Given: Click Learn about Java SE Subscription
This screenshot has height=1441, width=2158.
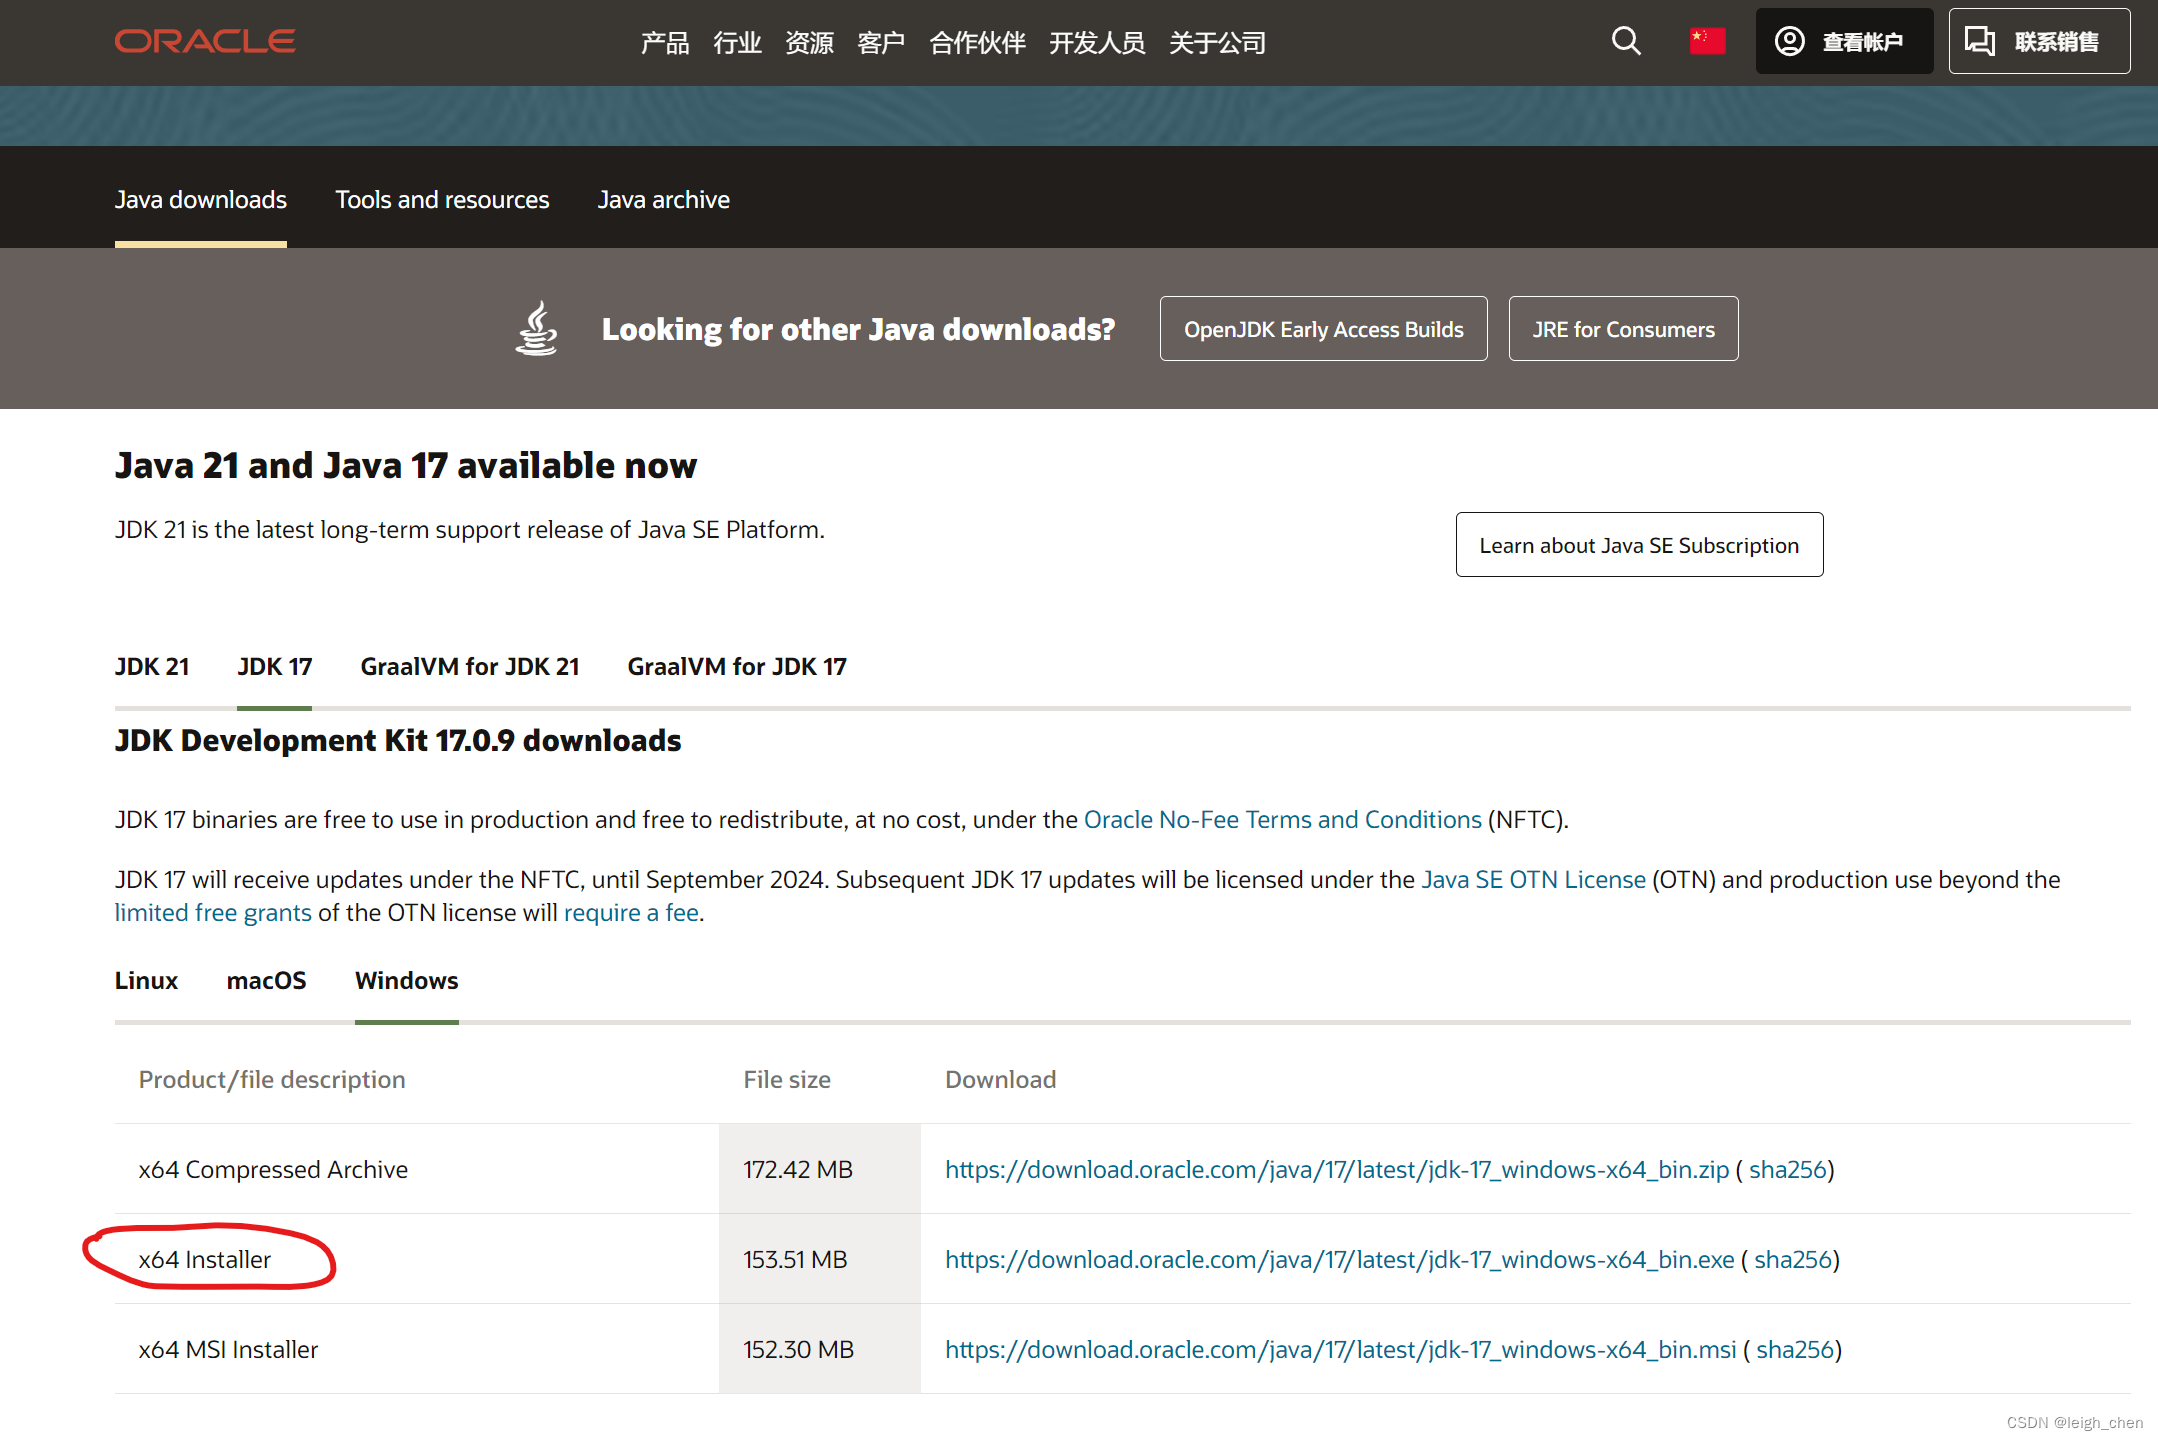Looking at the screenshot, I should pos(1639,545).
